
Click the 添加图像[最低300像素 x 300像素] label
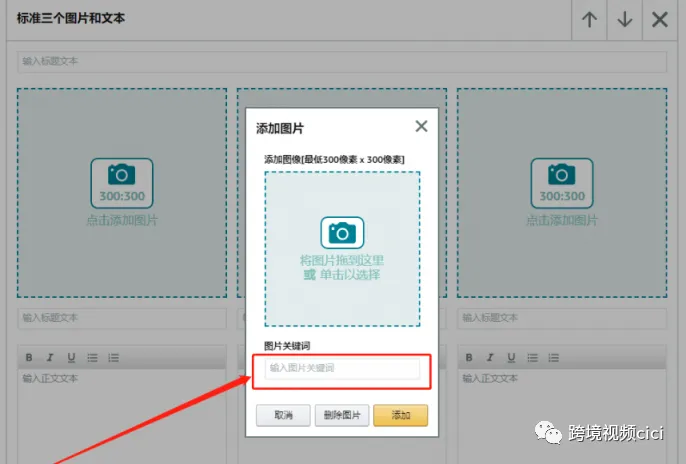click(334, 160)
